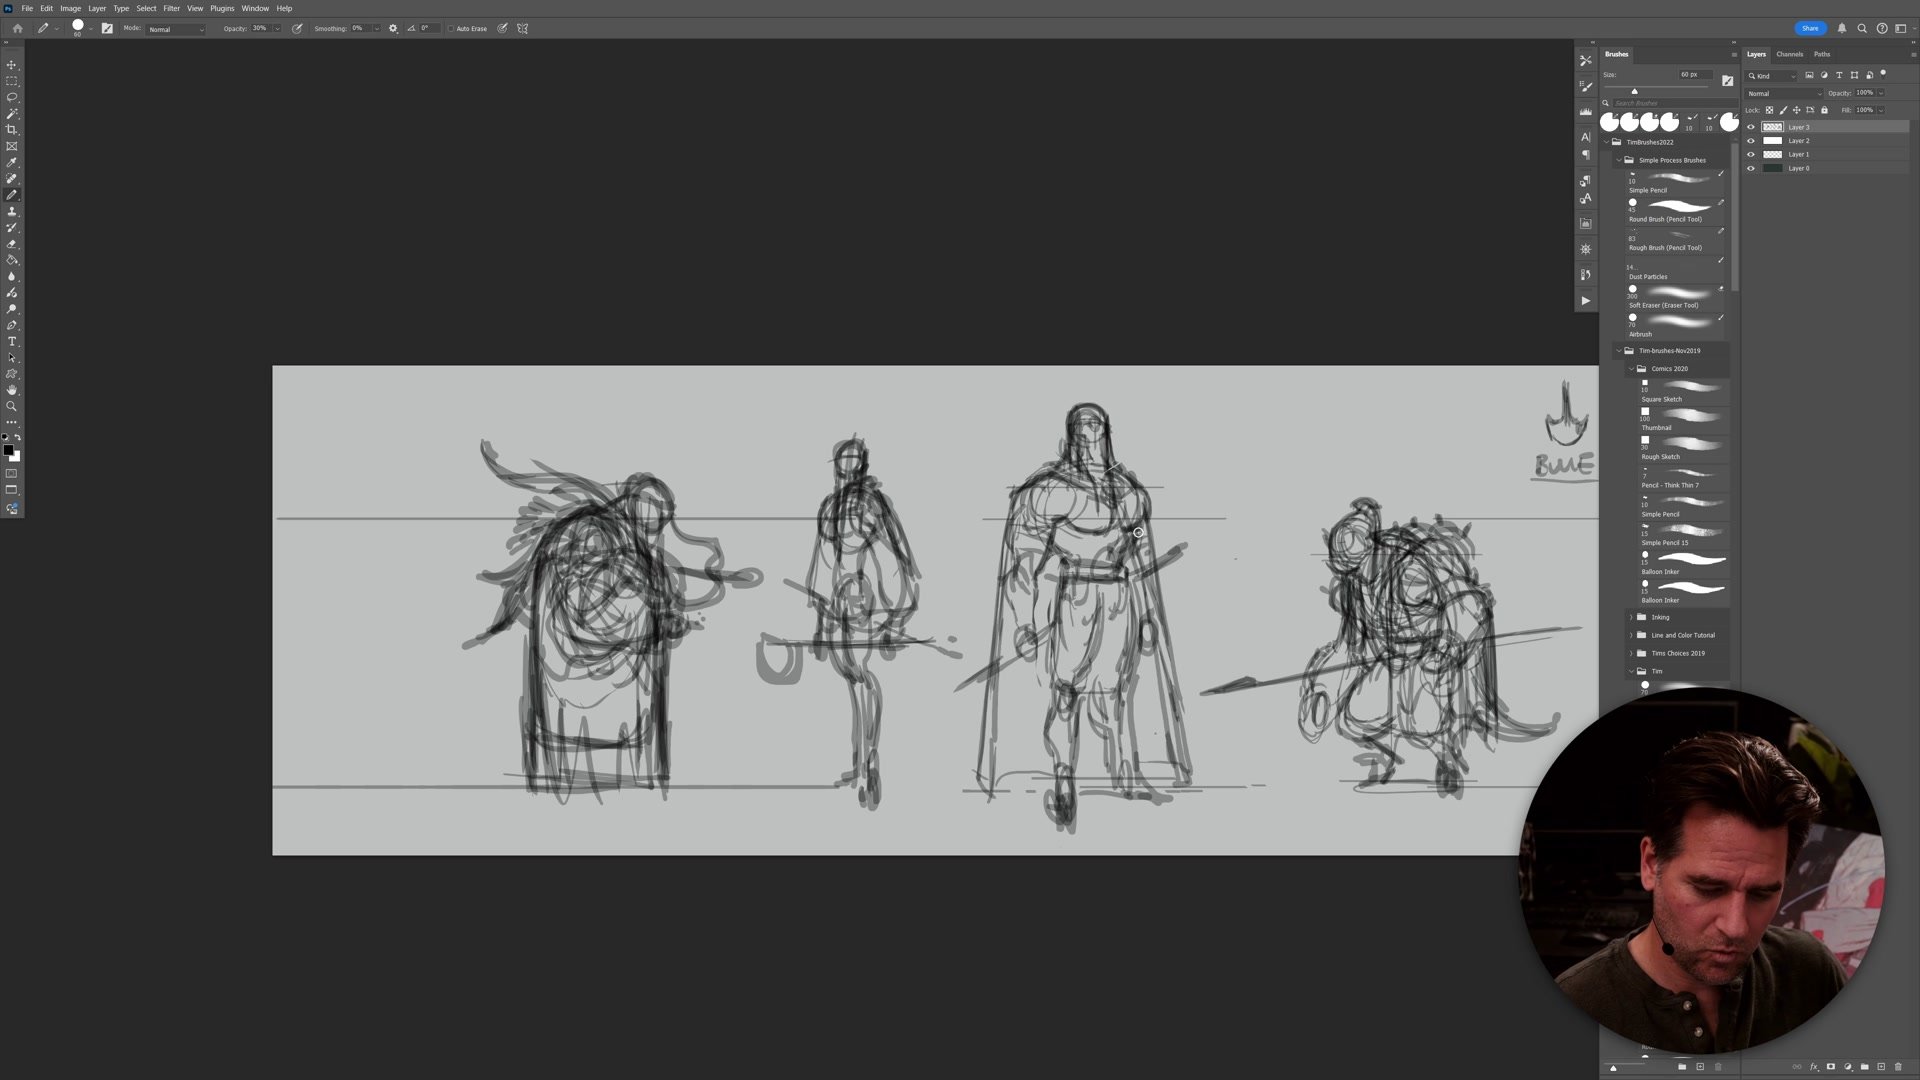Open smoothing options gear icon
Viewport: 1920px width, 1080px height.
pos(393,29)
